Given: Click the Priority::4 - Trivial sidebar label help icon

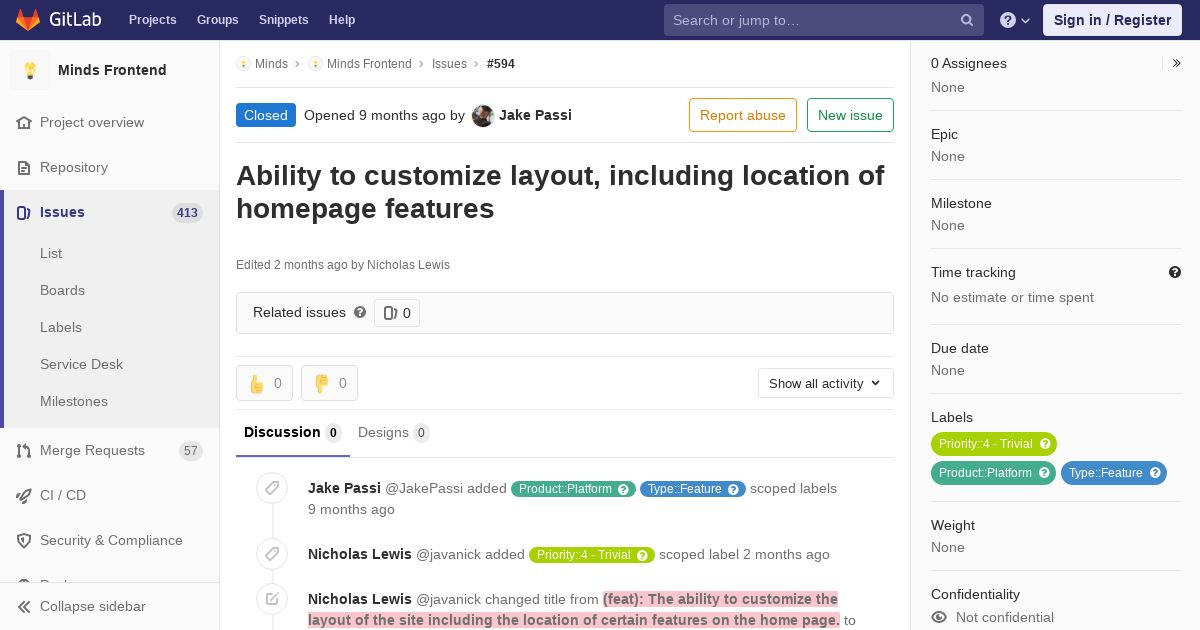Looking at the screenshot, I should click(1045, 444).
